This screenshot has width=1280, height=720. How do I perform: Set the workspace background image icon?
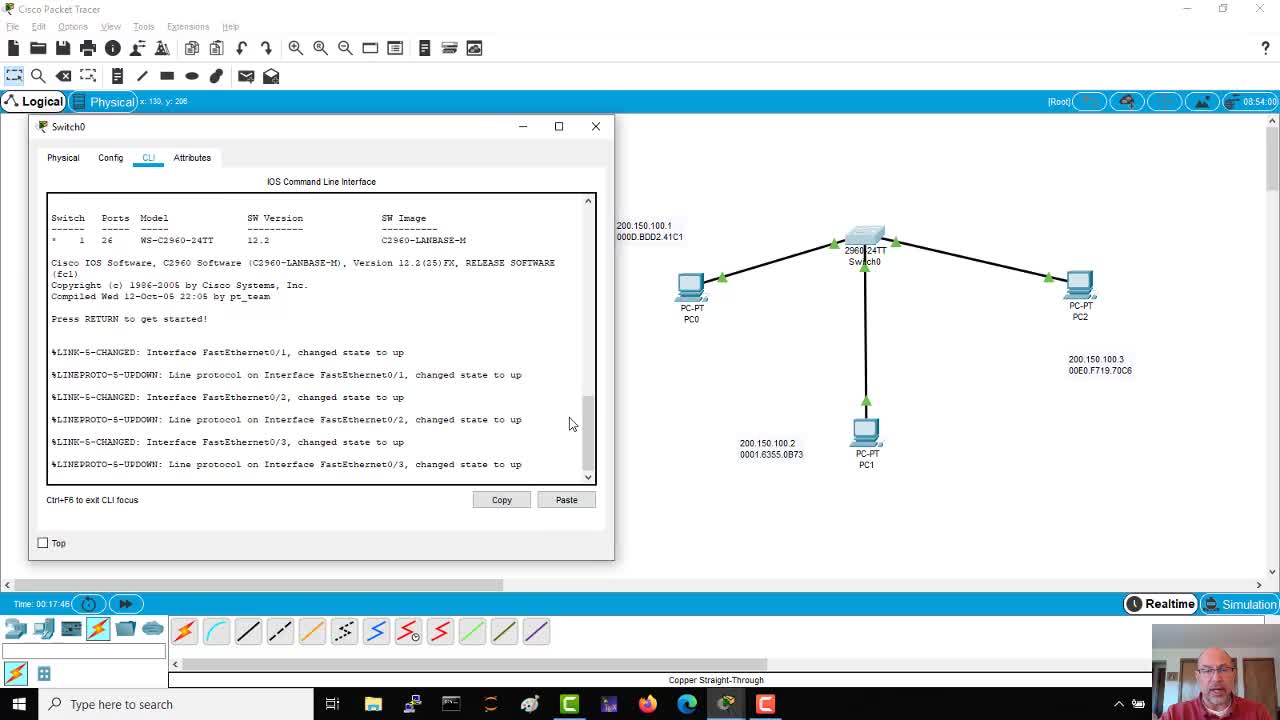(1203, 101)
